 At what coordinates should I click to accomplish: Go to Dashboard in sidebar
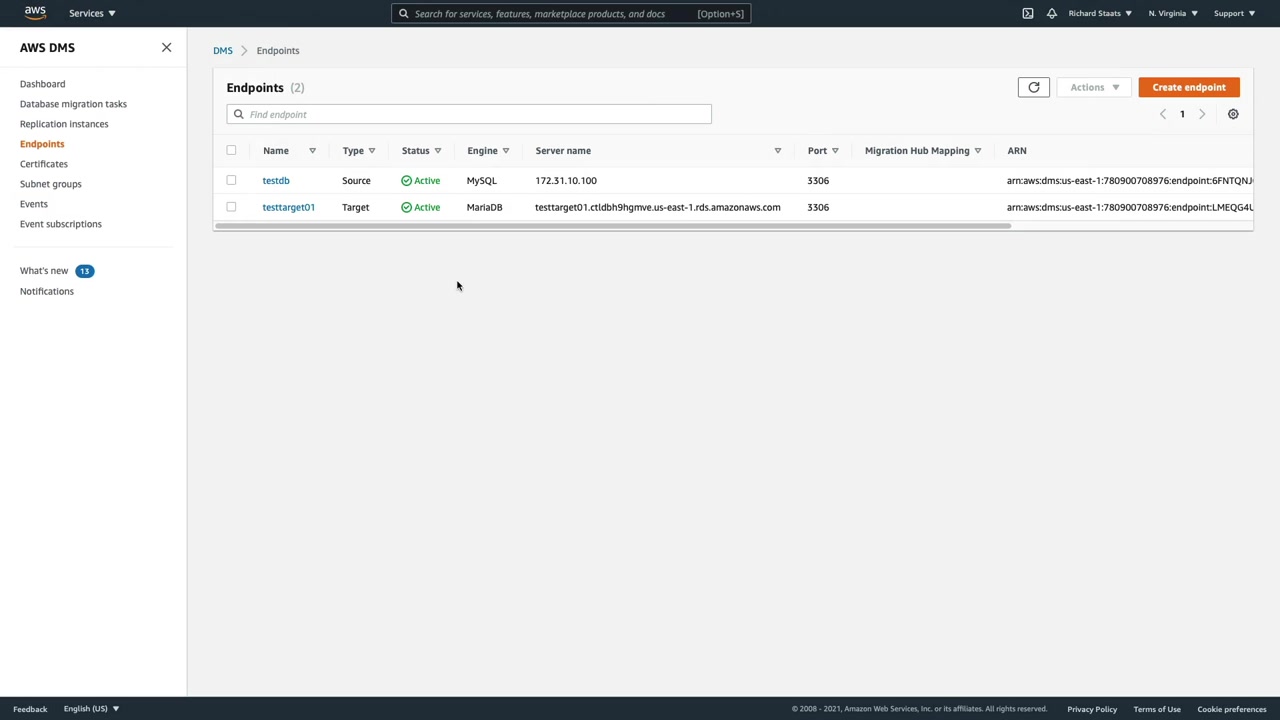(x=42, y=84)
